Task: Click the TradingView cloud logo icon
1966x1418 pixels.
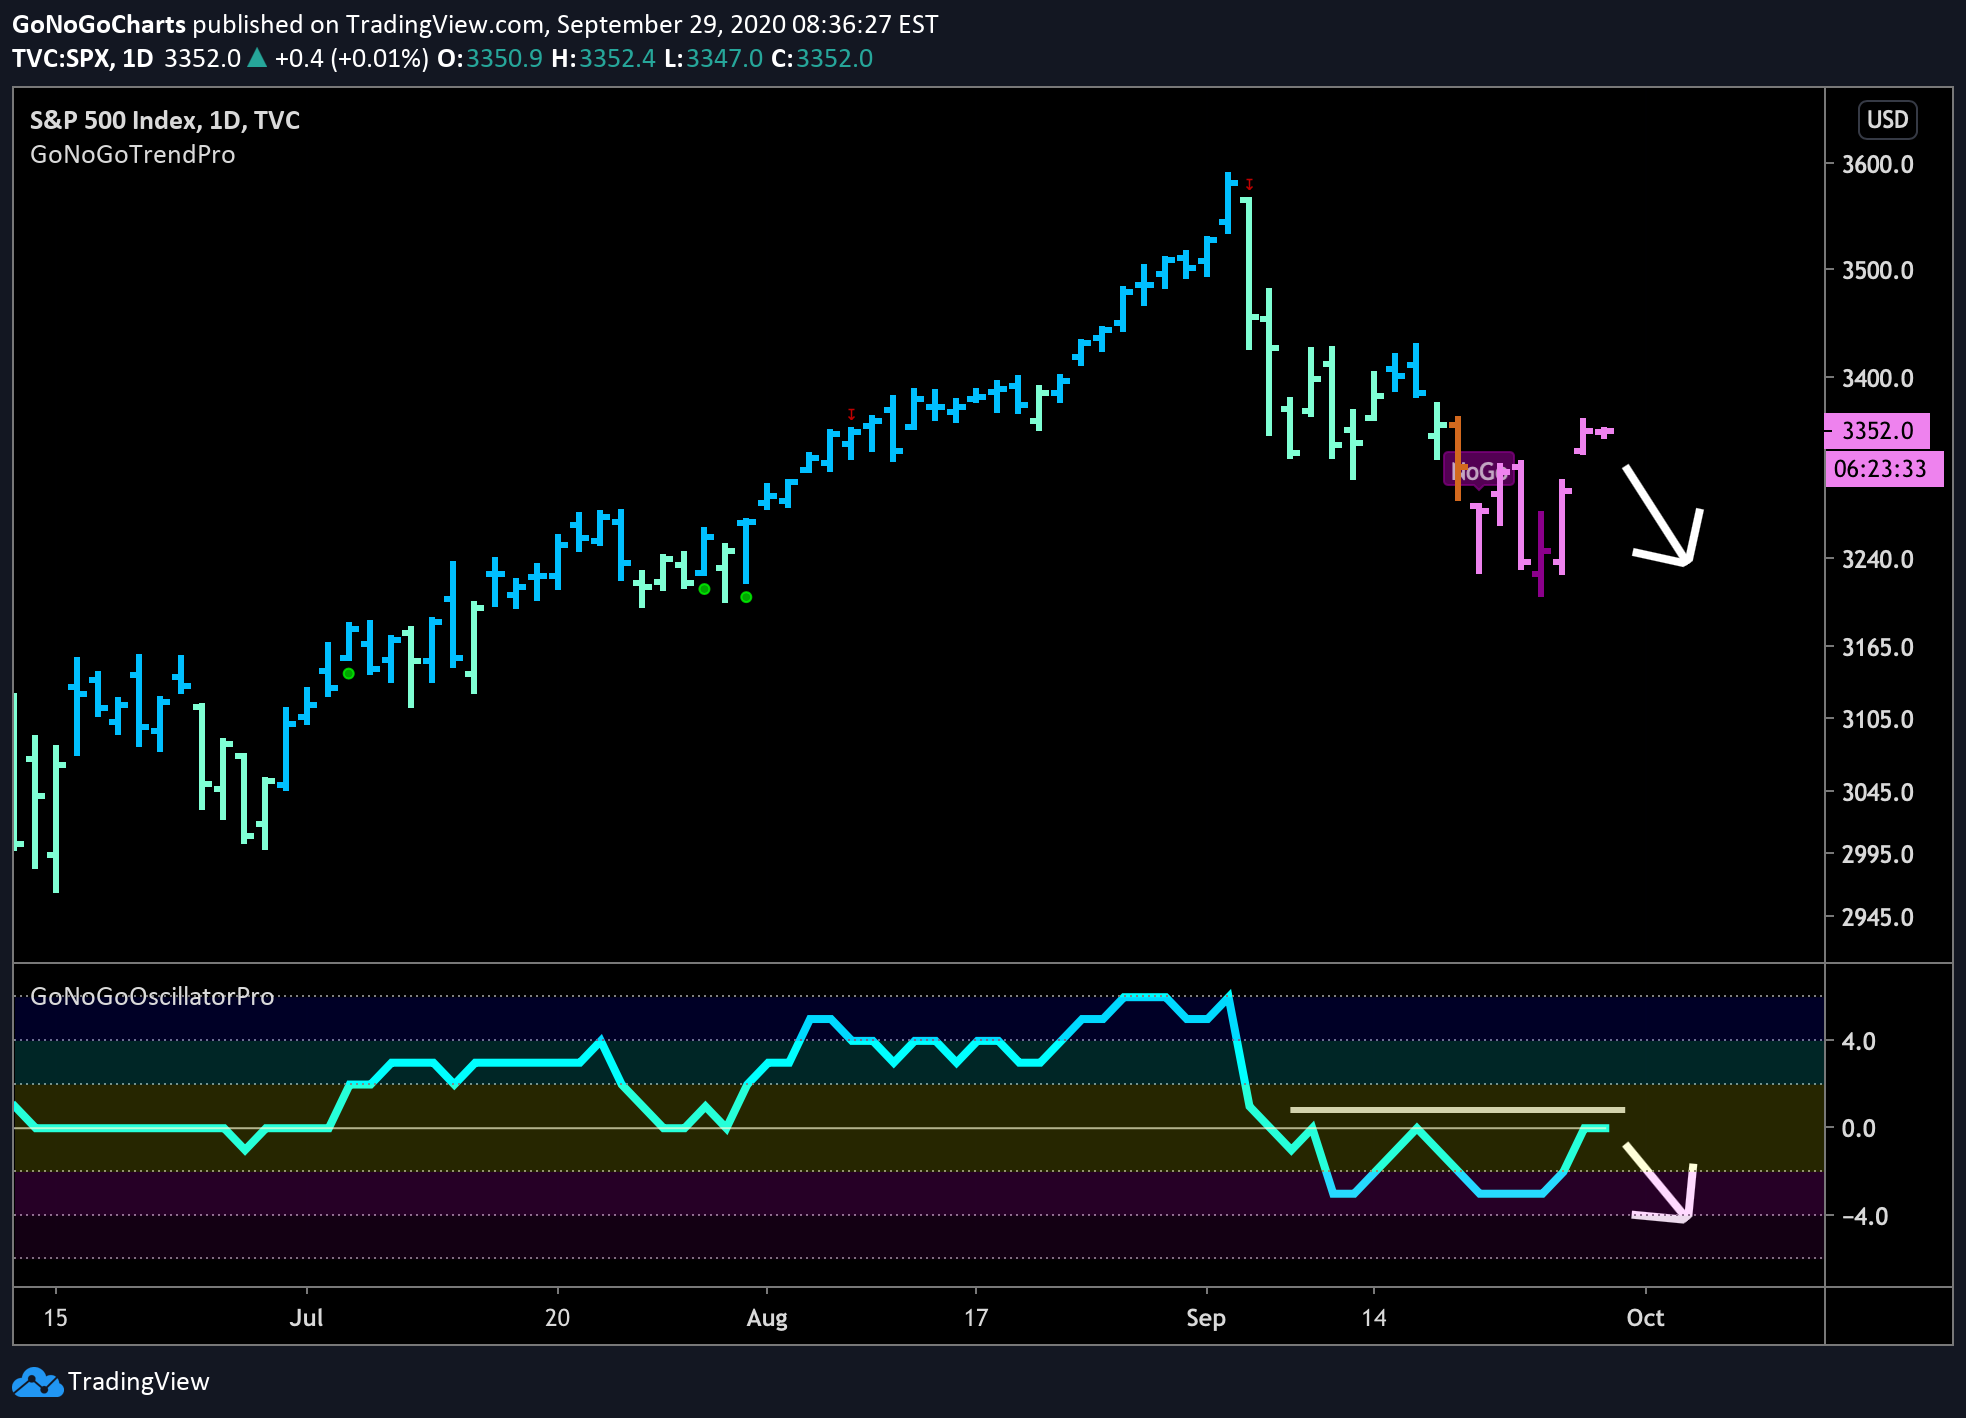Action: [x=37, y=1382]
